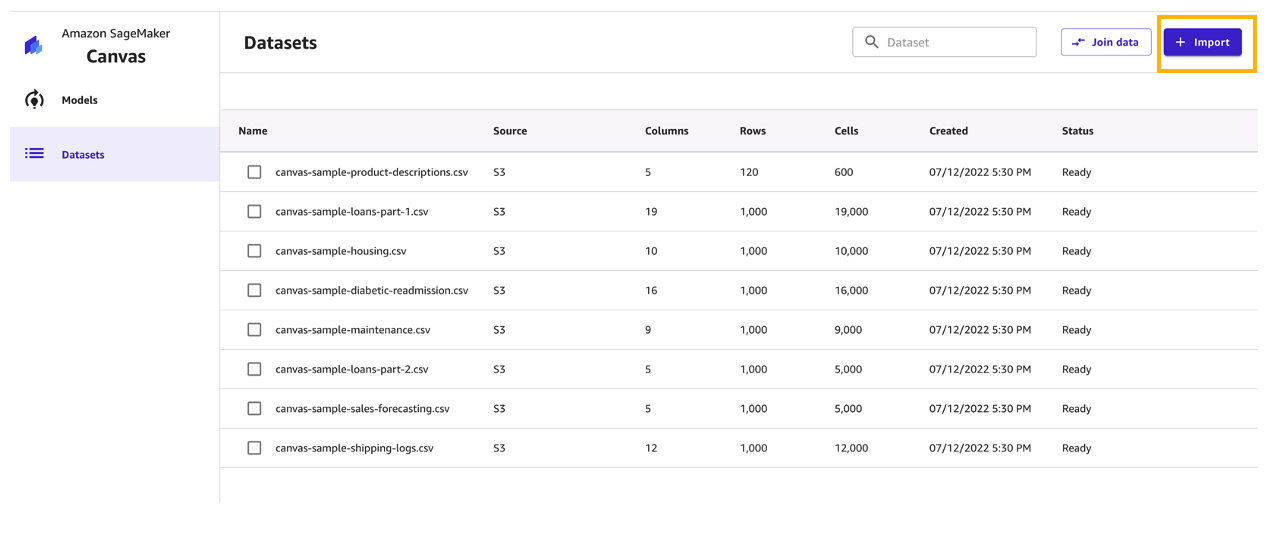Open canvas-sample-diabetic-readmission.csv dataset
This screenshot has height=536, width=1280.
click(x=371, y=291)
